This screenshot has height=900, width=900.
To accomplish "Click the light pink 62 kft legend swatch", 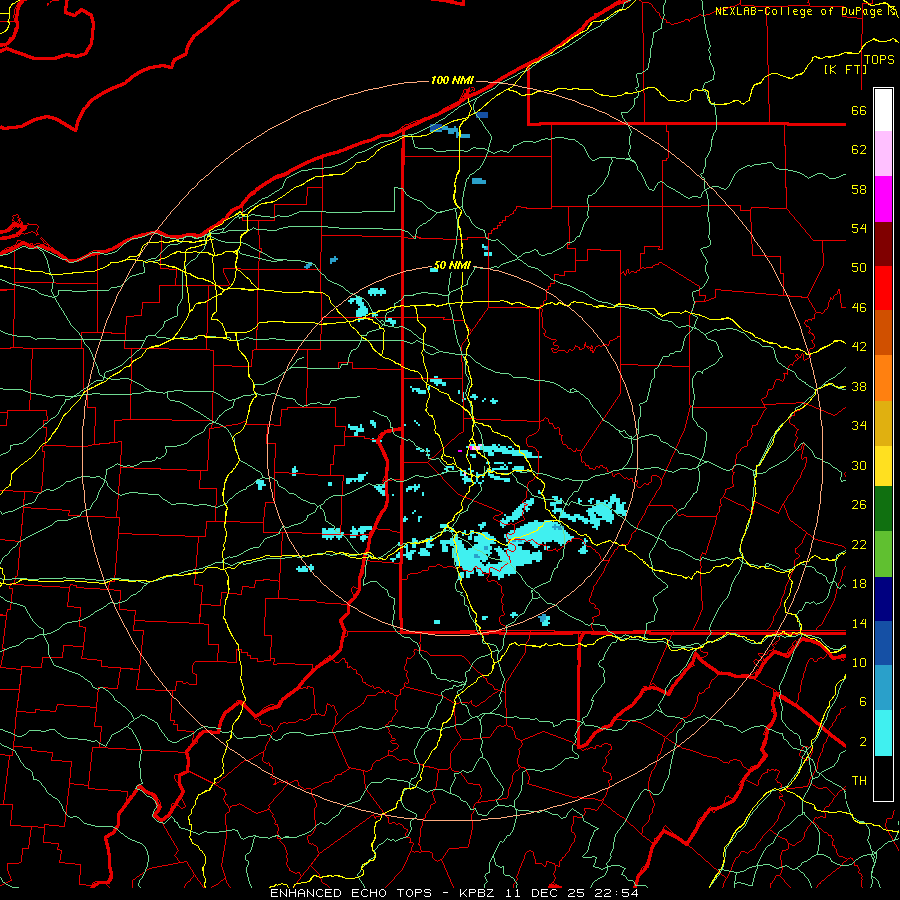I will 883,153.
